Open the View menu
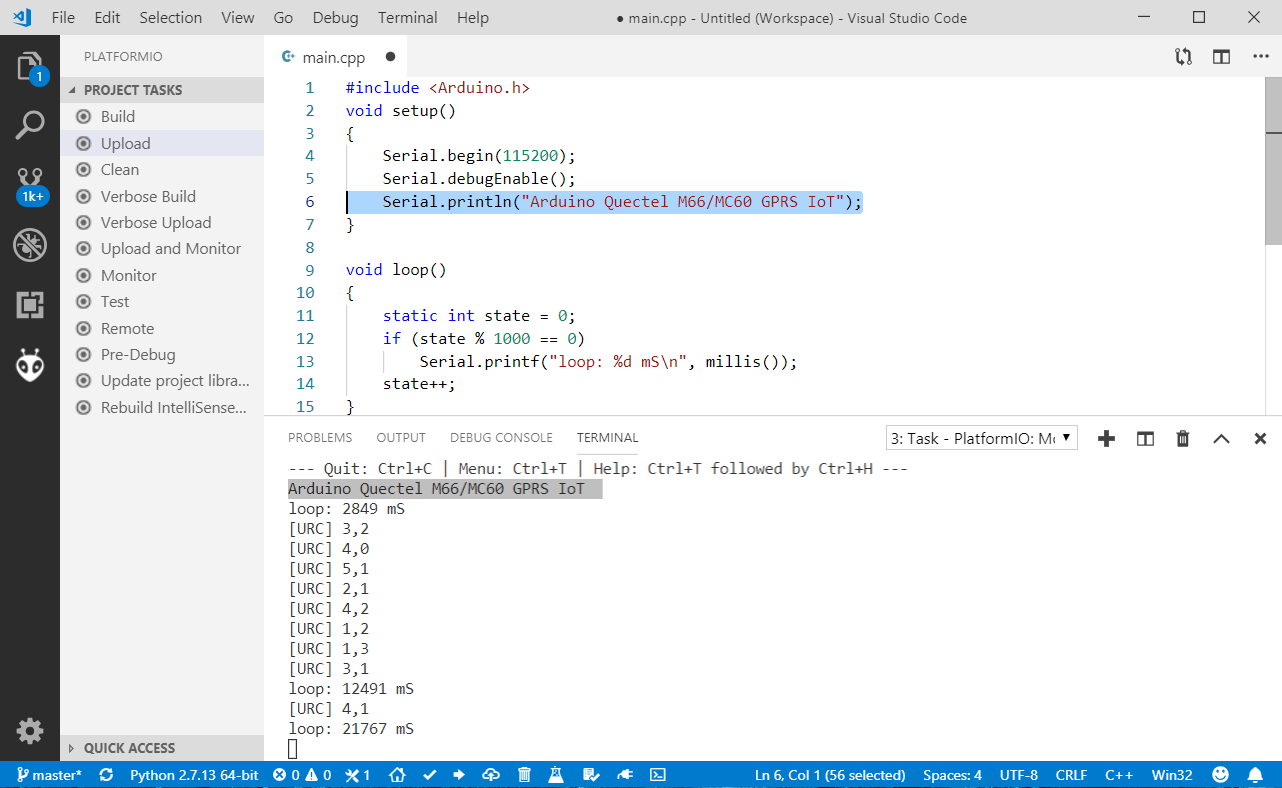The width and height of the screenshot is (1282, 788). click(238, 17)
